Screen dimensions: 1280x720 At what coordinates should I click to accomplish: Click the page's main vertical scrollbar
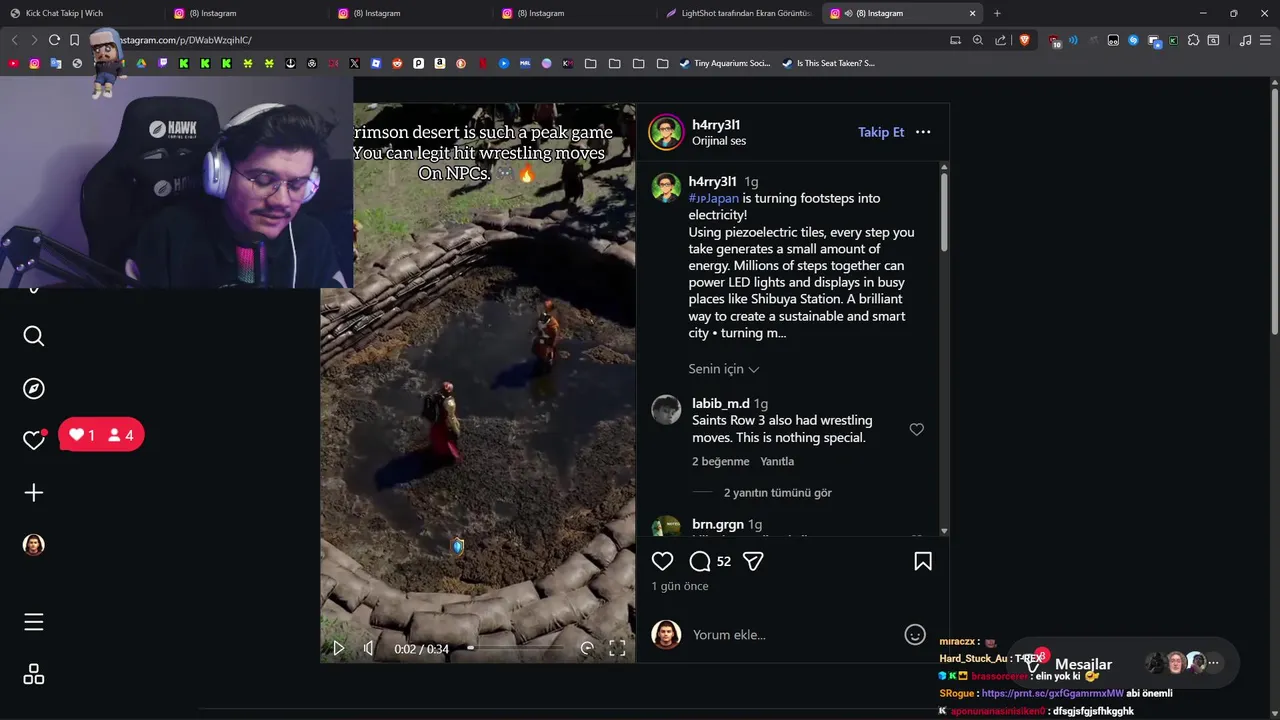[1274, 210]
